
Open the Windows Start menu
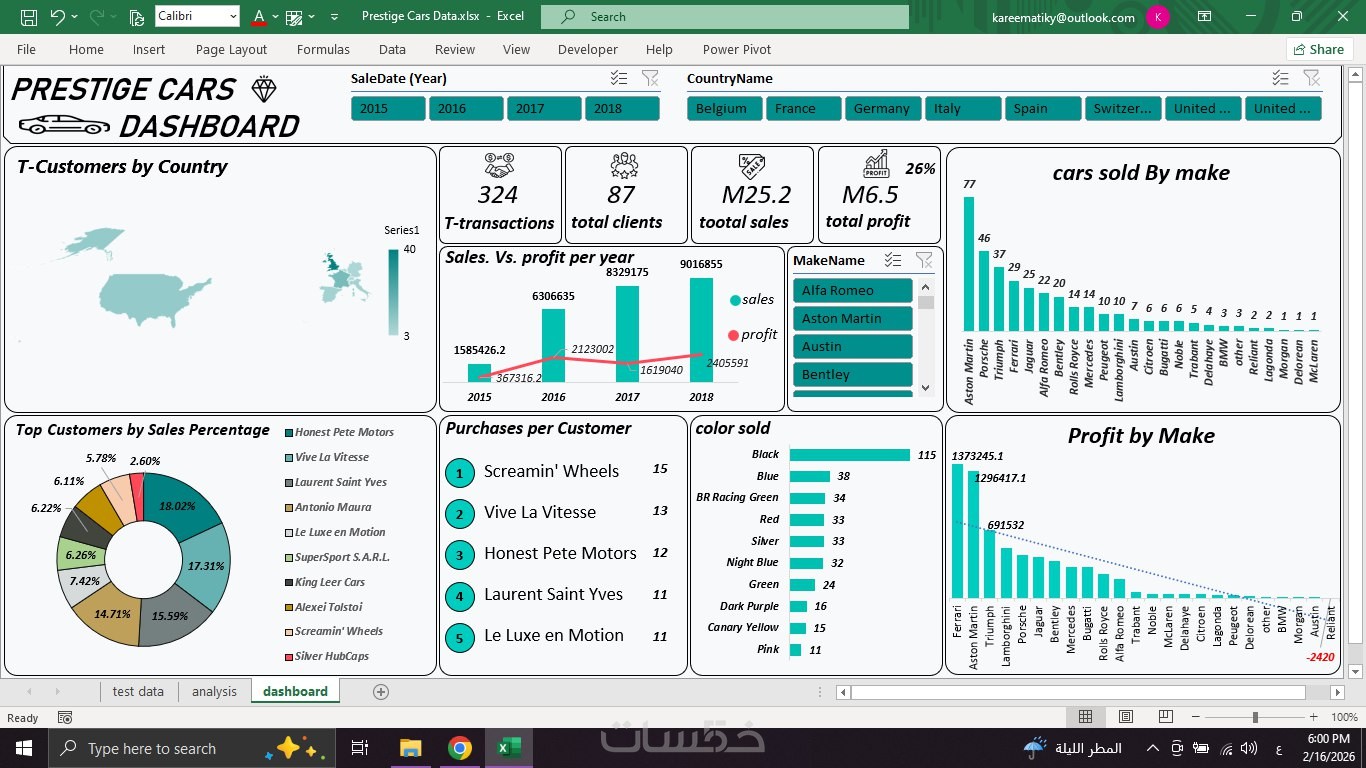pyautogui.click(x=23, y=748)
